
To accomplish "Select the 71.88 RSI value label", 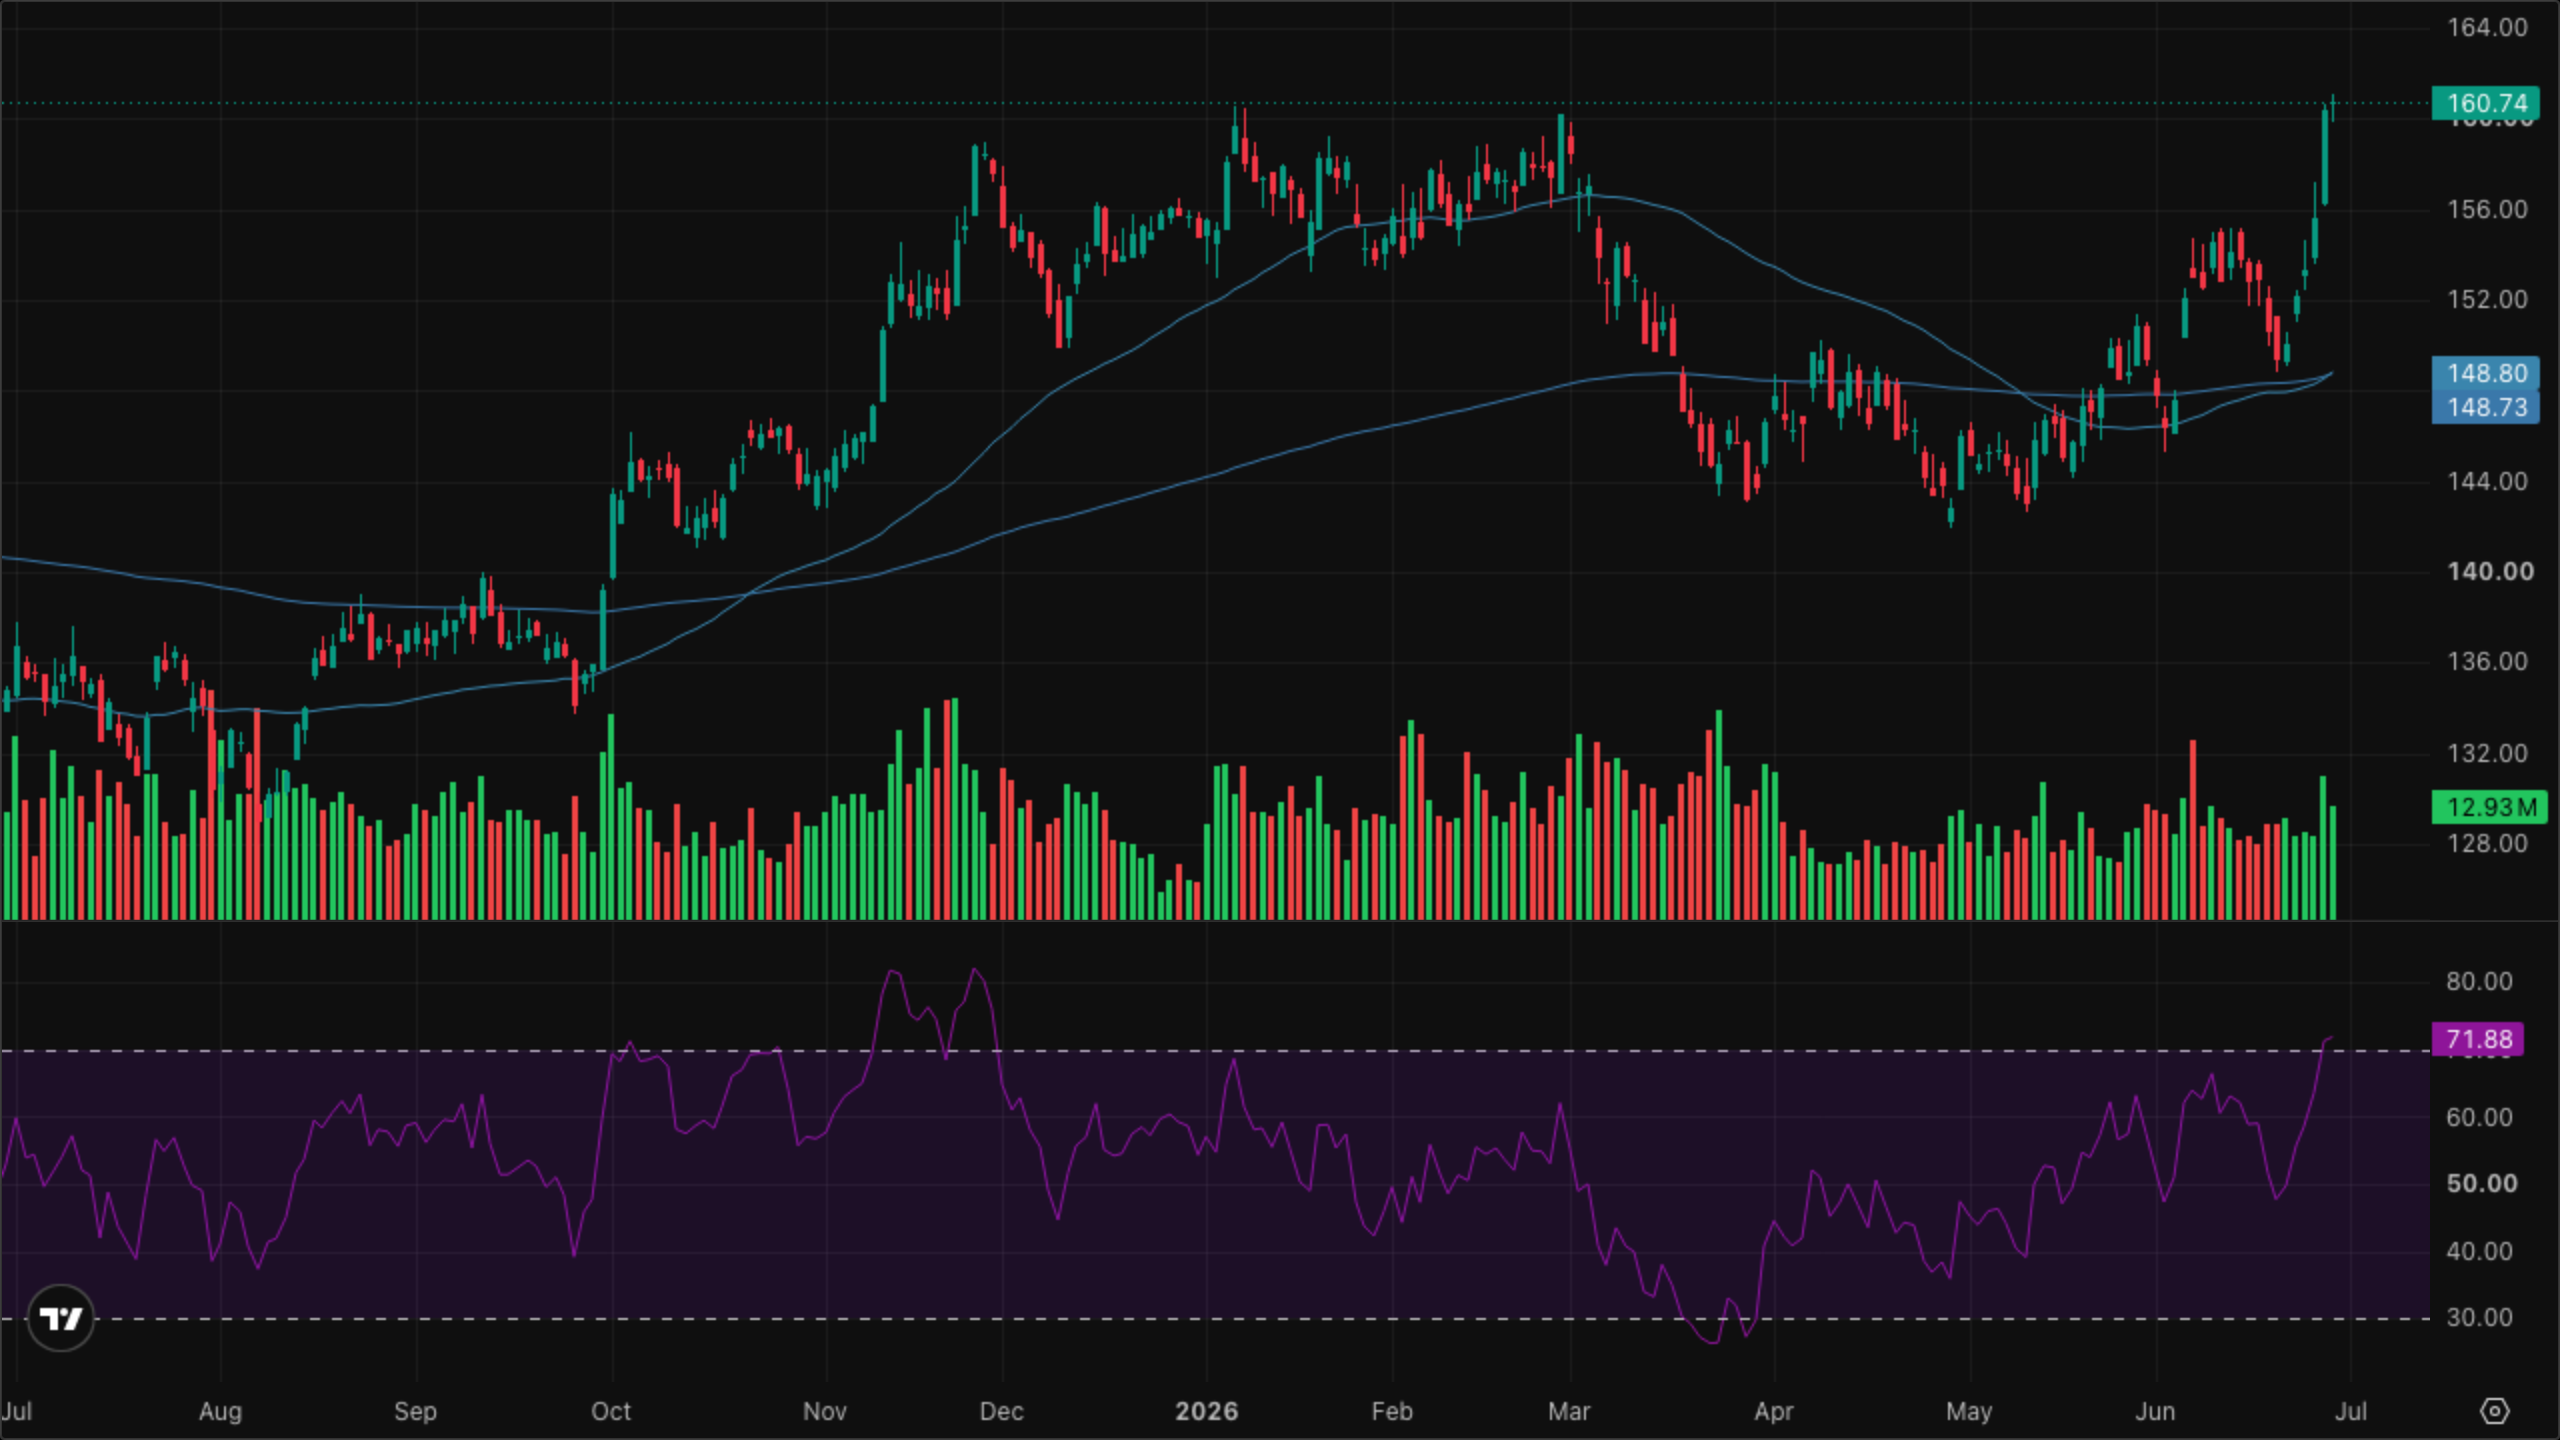I will tap(2478, 1039).
